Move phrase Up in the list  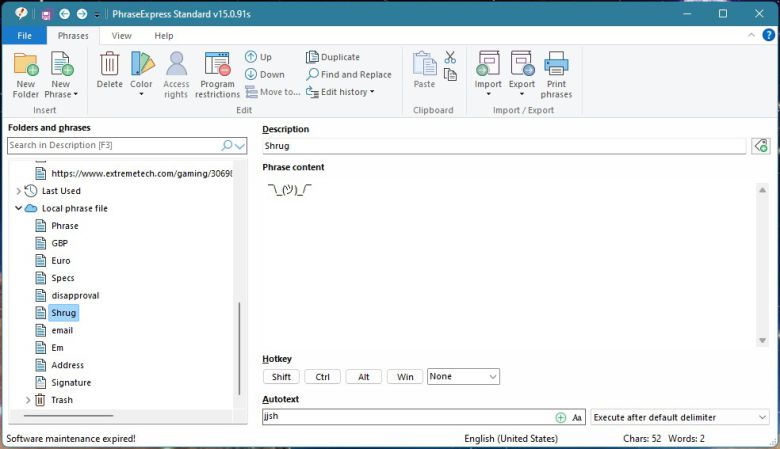point(258,57)
